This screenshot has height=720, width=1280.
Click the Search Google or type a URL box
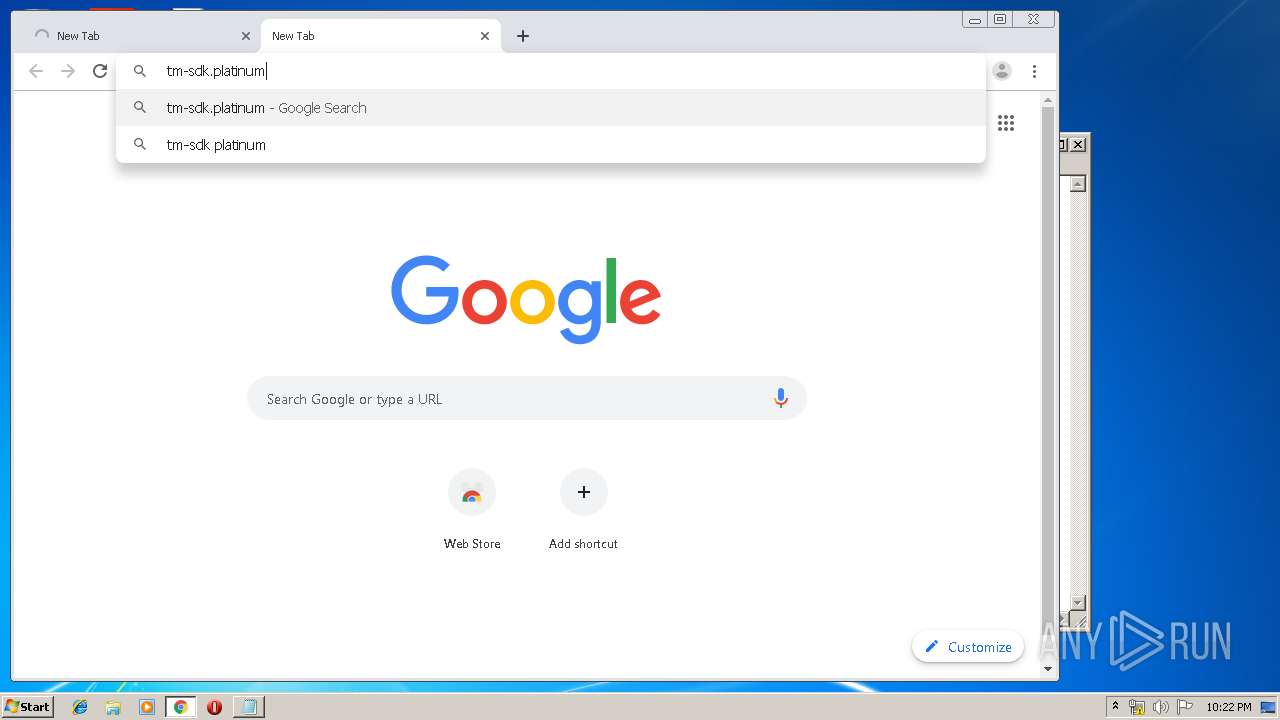point(527,399)
